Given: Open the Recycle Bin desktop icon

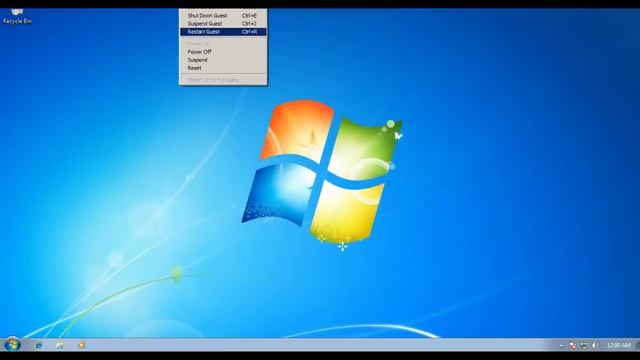Looking at the screenshot, I should pyautogui.click(x=17, y=16).
